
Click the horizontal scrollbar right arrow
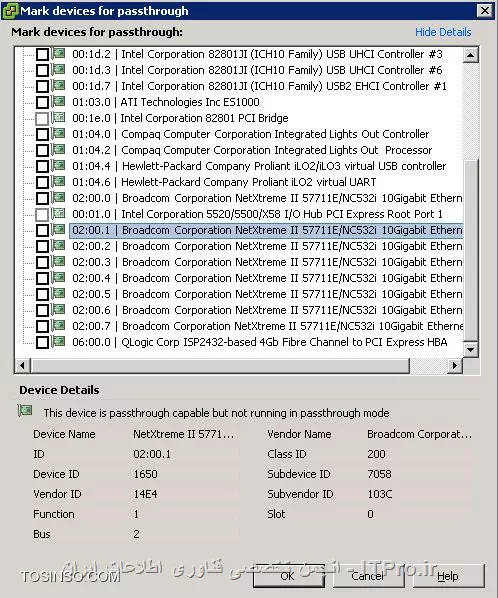tap(454, 365)
